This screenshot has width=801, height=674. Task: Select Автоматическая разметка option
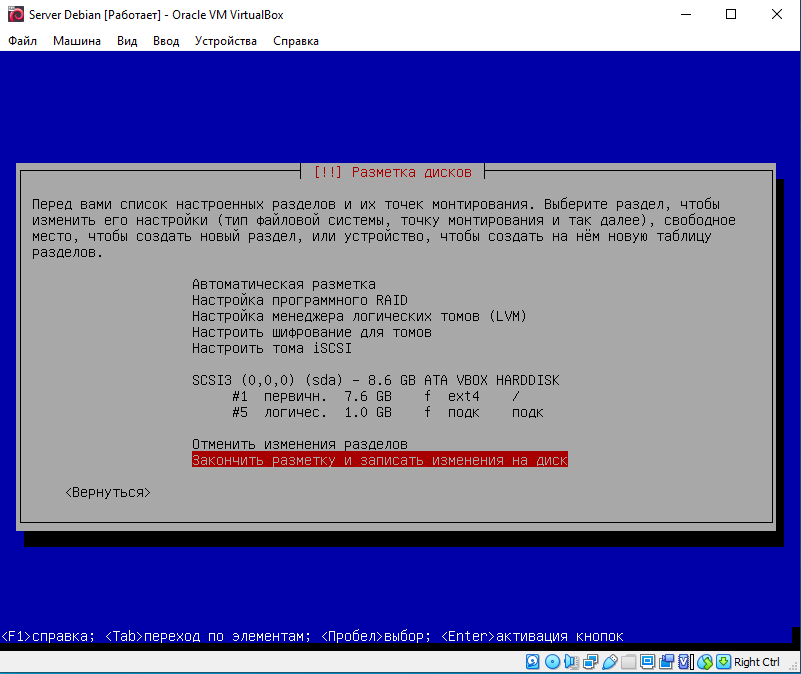coord(284,284)
